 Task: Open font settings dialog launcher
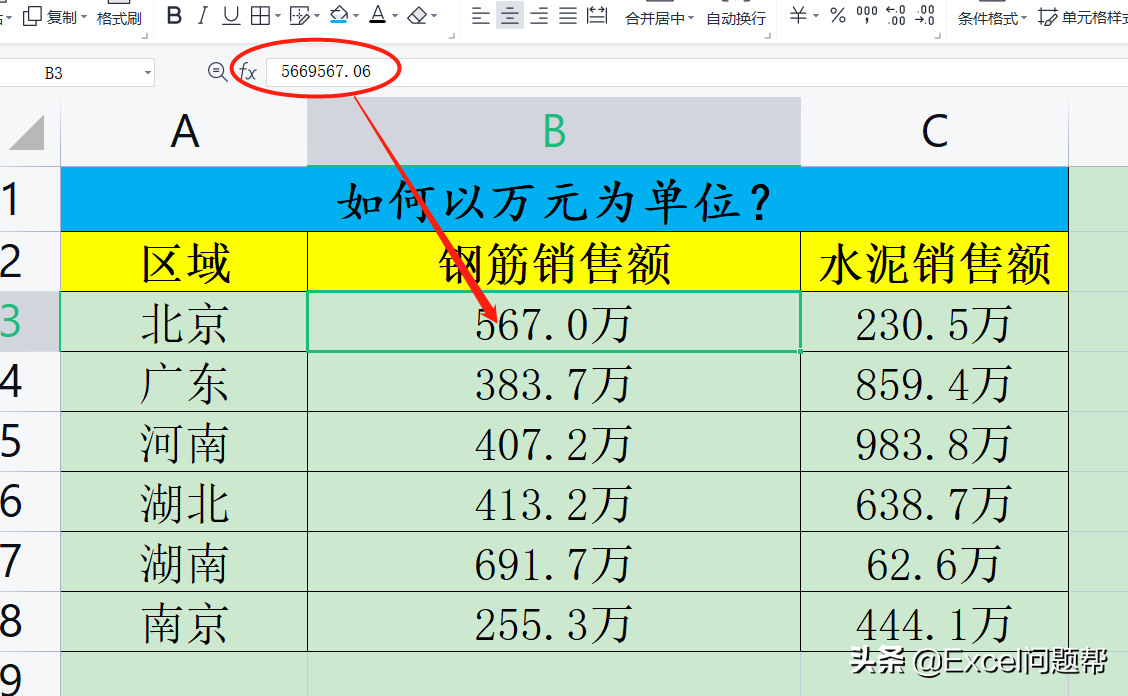click(x=452, y=35)
